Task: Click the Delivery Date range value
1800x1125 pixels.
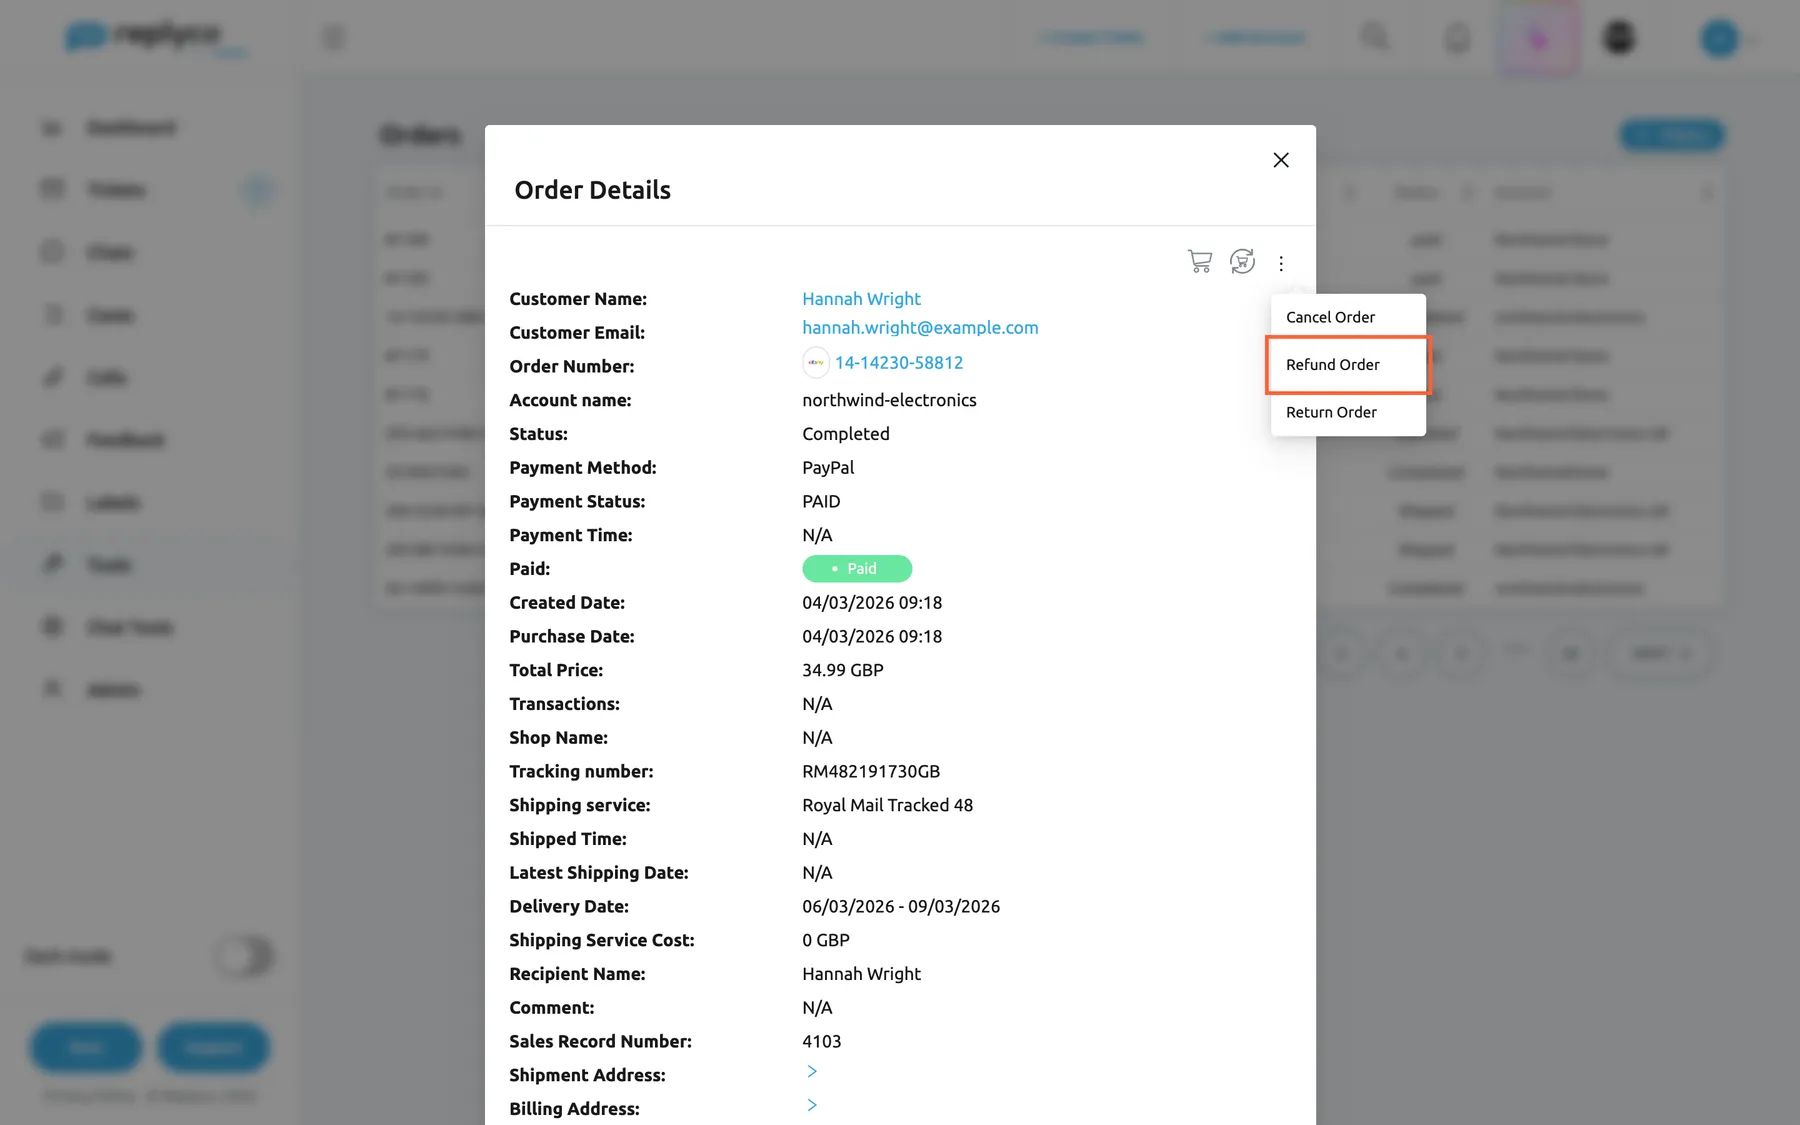Action: (x=901, y=907)
